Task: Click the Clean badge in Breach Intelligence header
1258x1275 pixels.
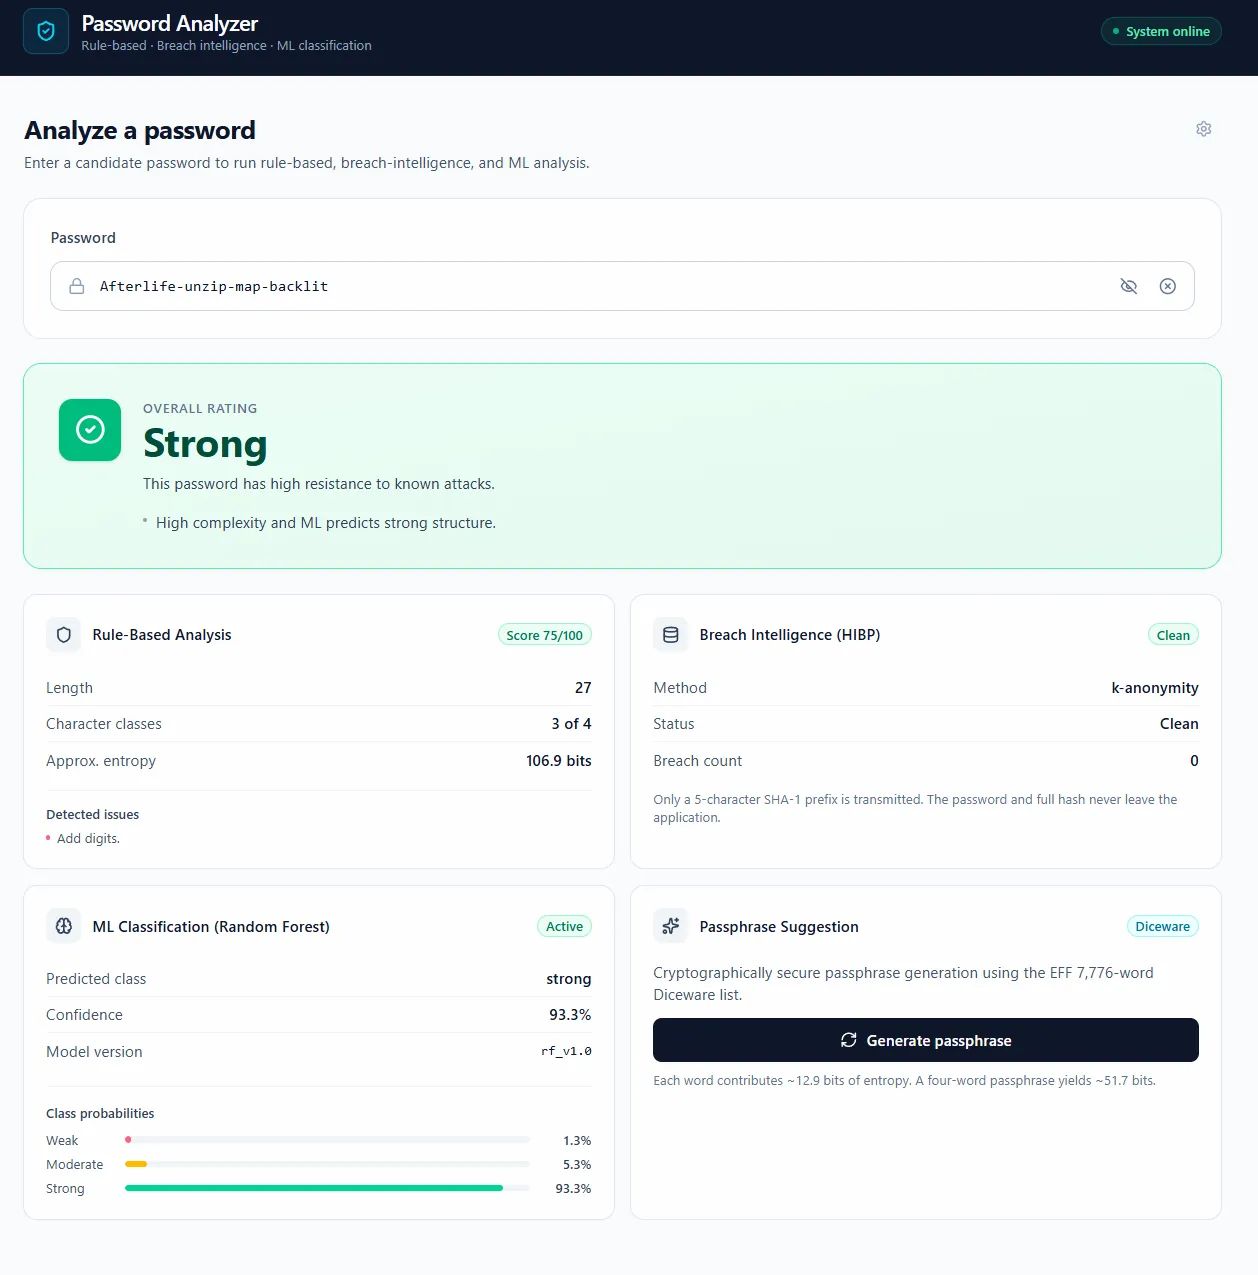Action: [1173, 635]
